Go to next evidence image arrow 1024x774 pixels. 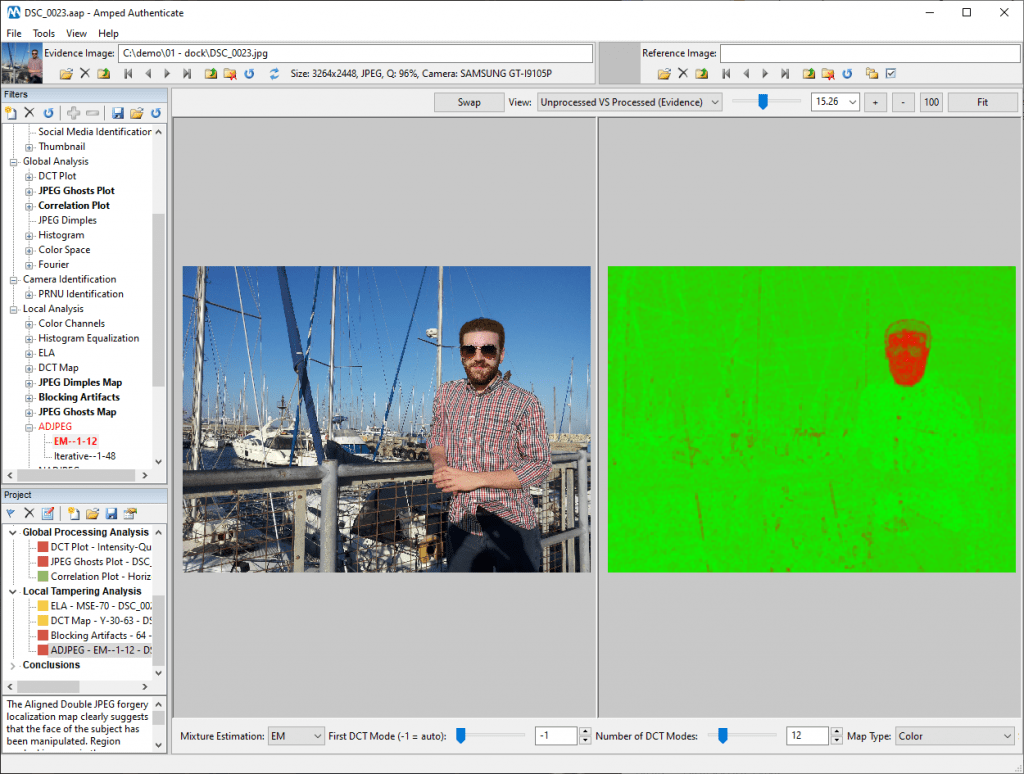pyautogui.click(x=167, y=74)
